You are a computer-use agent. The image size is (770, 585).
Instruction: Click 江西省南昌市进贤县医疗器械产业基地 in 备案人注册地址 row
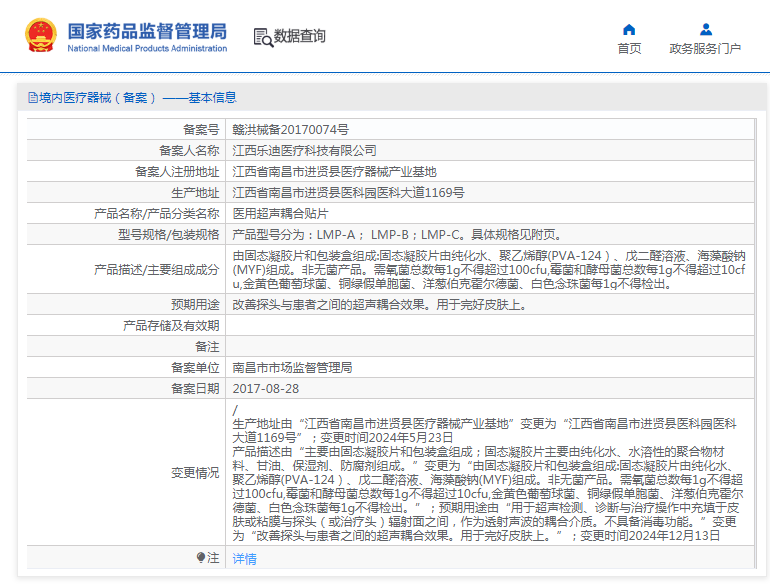[334, 172]
